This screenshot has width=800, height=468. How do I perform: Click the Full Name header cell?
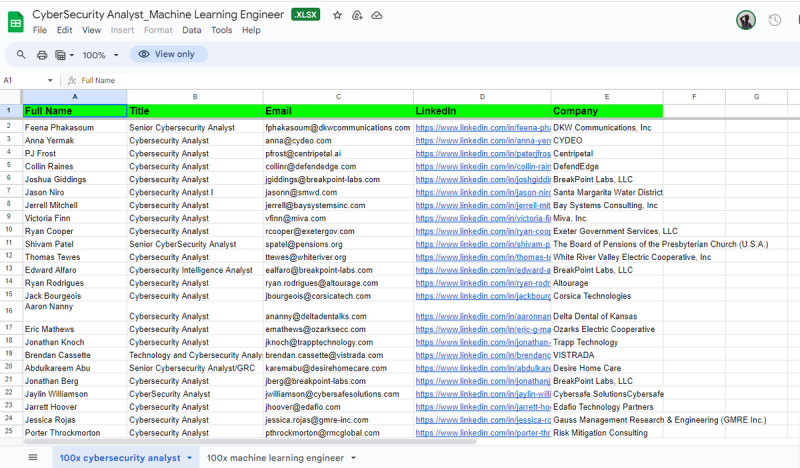75,111
